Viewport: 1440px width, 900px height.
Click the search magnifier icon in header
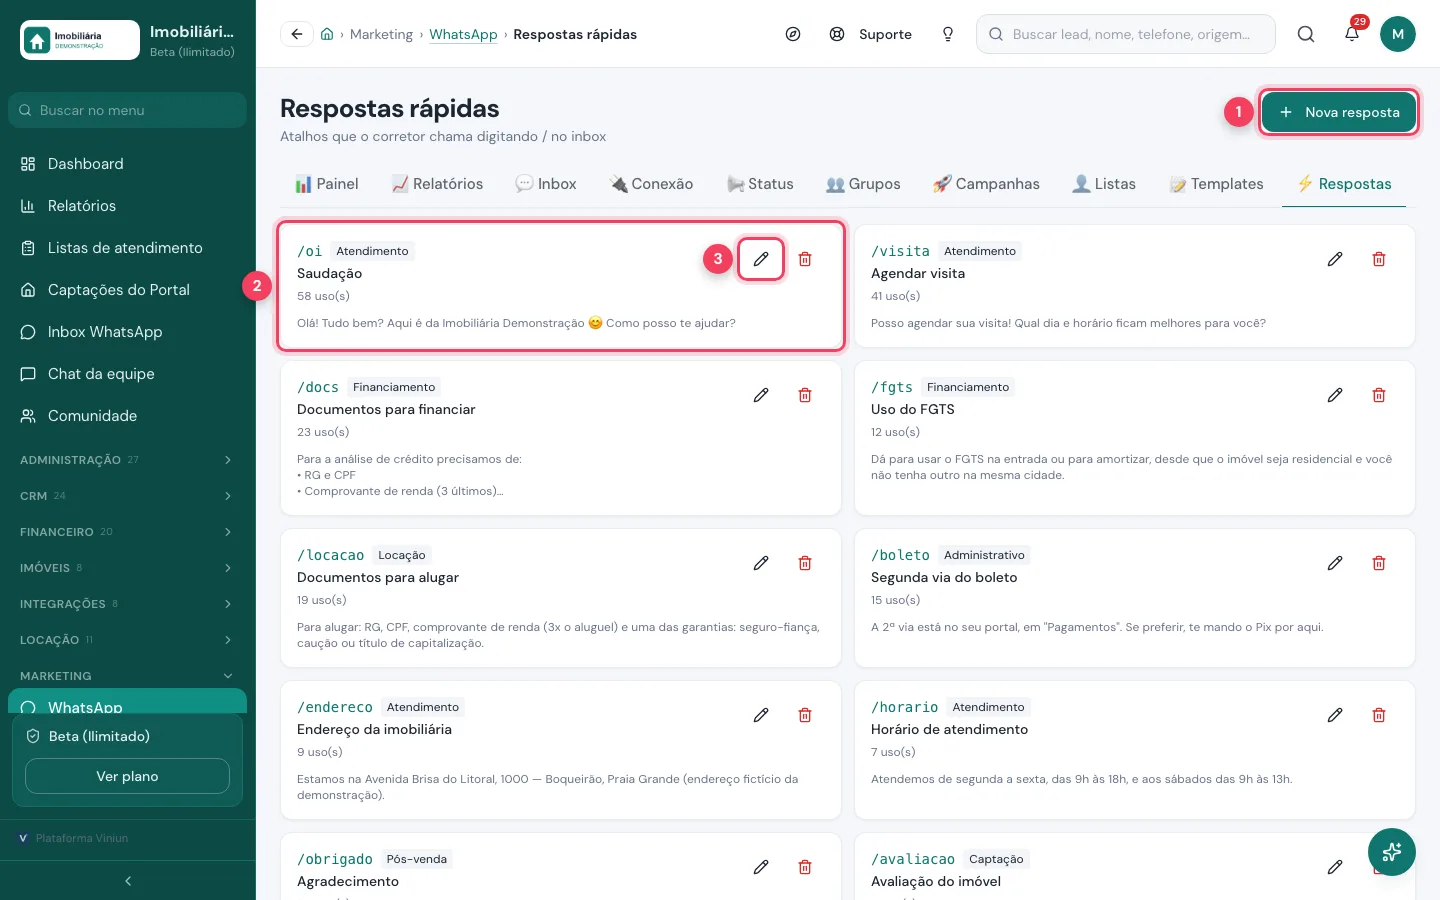point(1306,34)
